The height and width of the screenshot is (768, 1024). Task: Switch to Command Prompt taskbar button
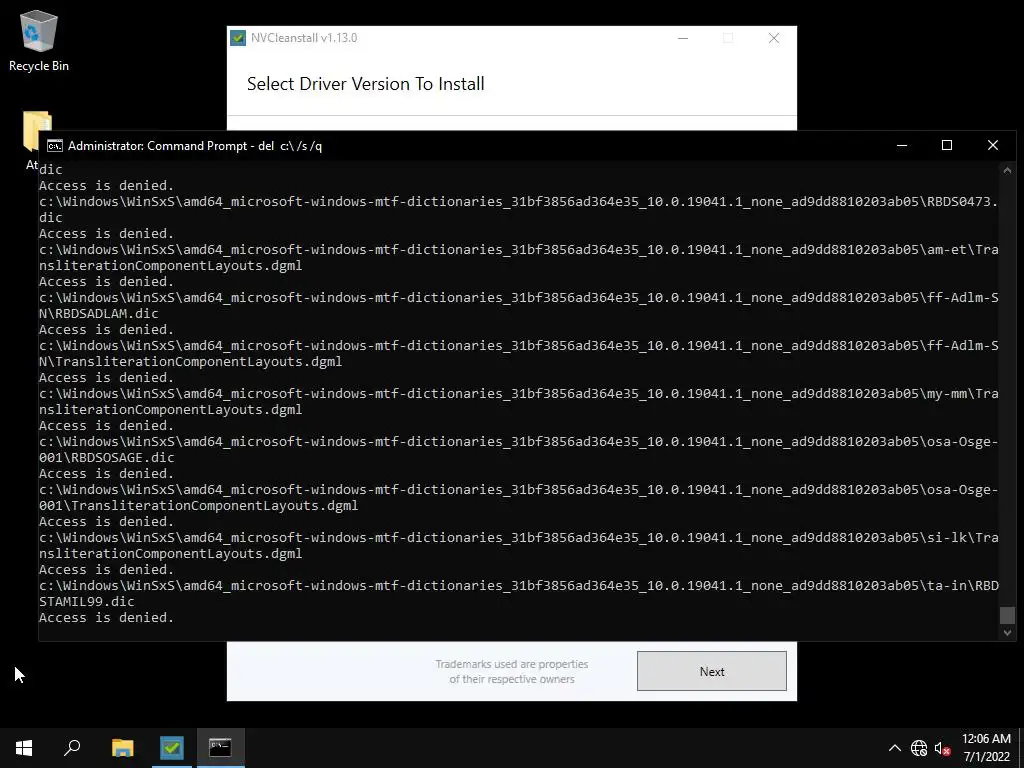(x=220, y=748)
